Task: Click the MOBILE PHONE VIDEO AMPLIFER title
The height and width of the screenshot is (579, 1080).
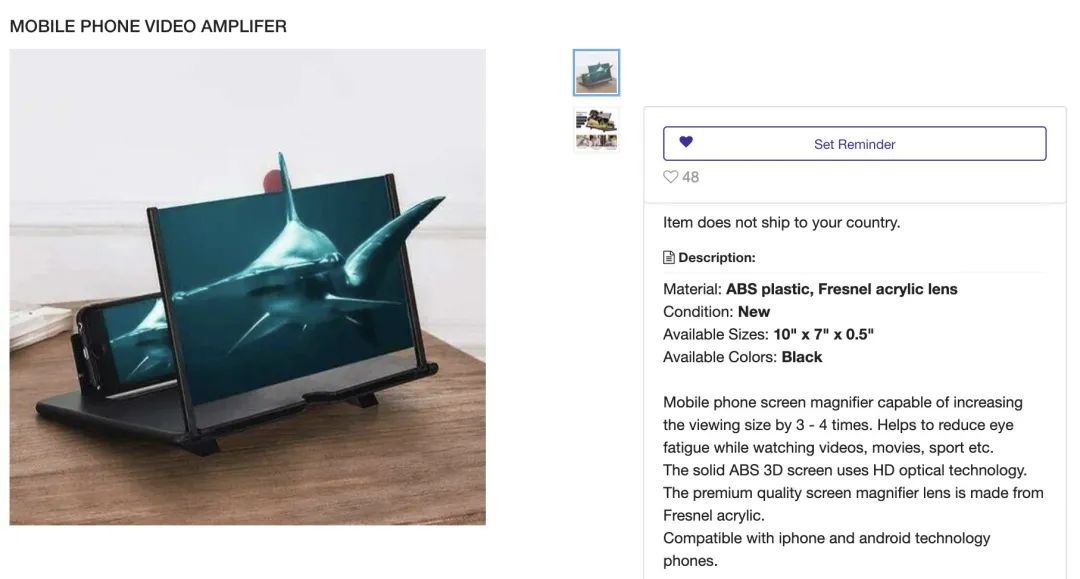Action: [148, 26]
